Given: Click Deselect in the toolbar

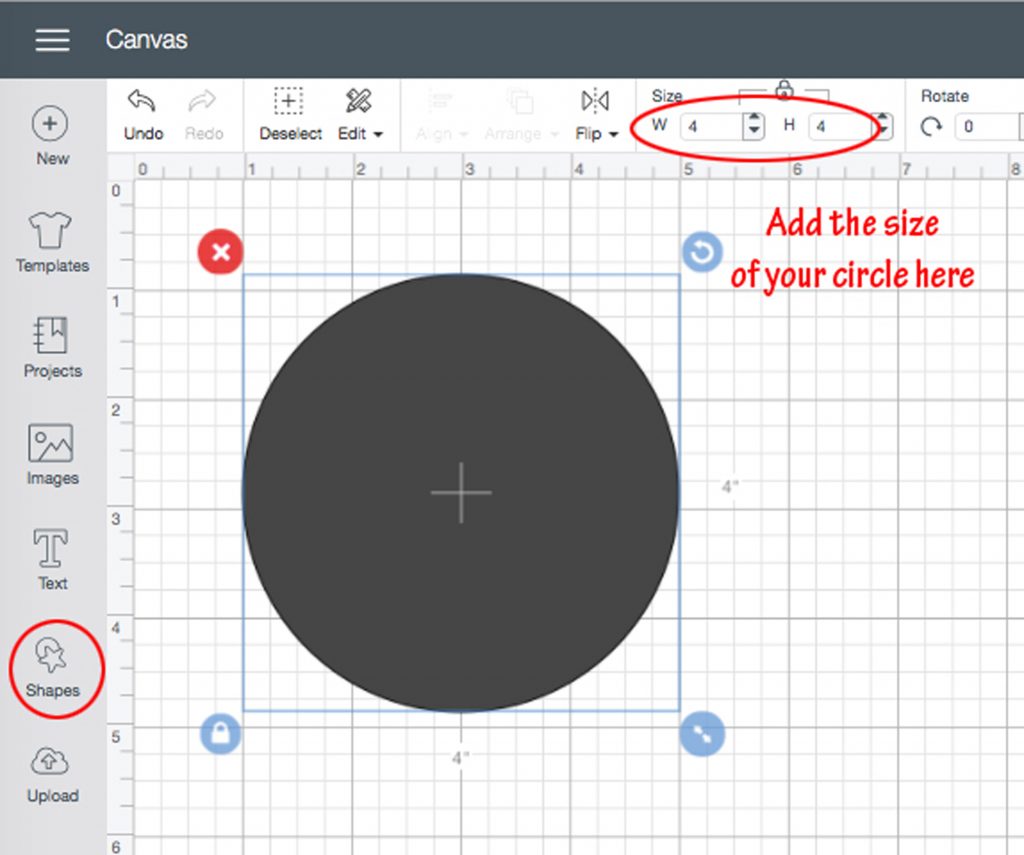Looking at the screenshot, I should (290, 115).
